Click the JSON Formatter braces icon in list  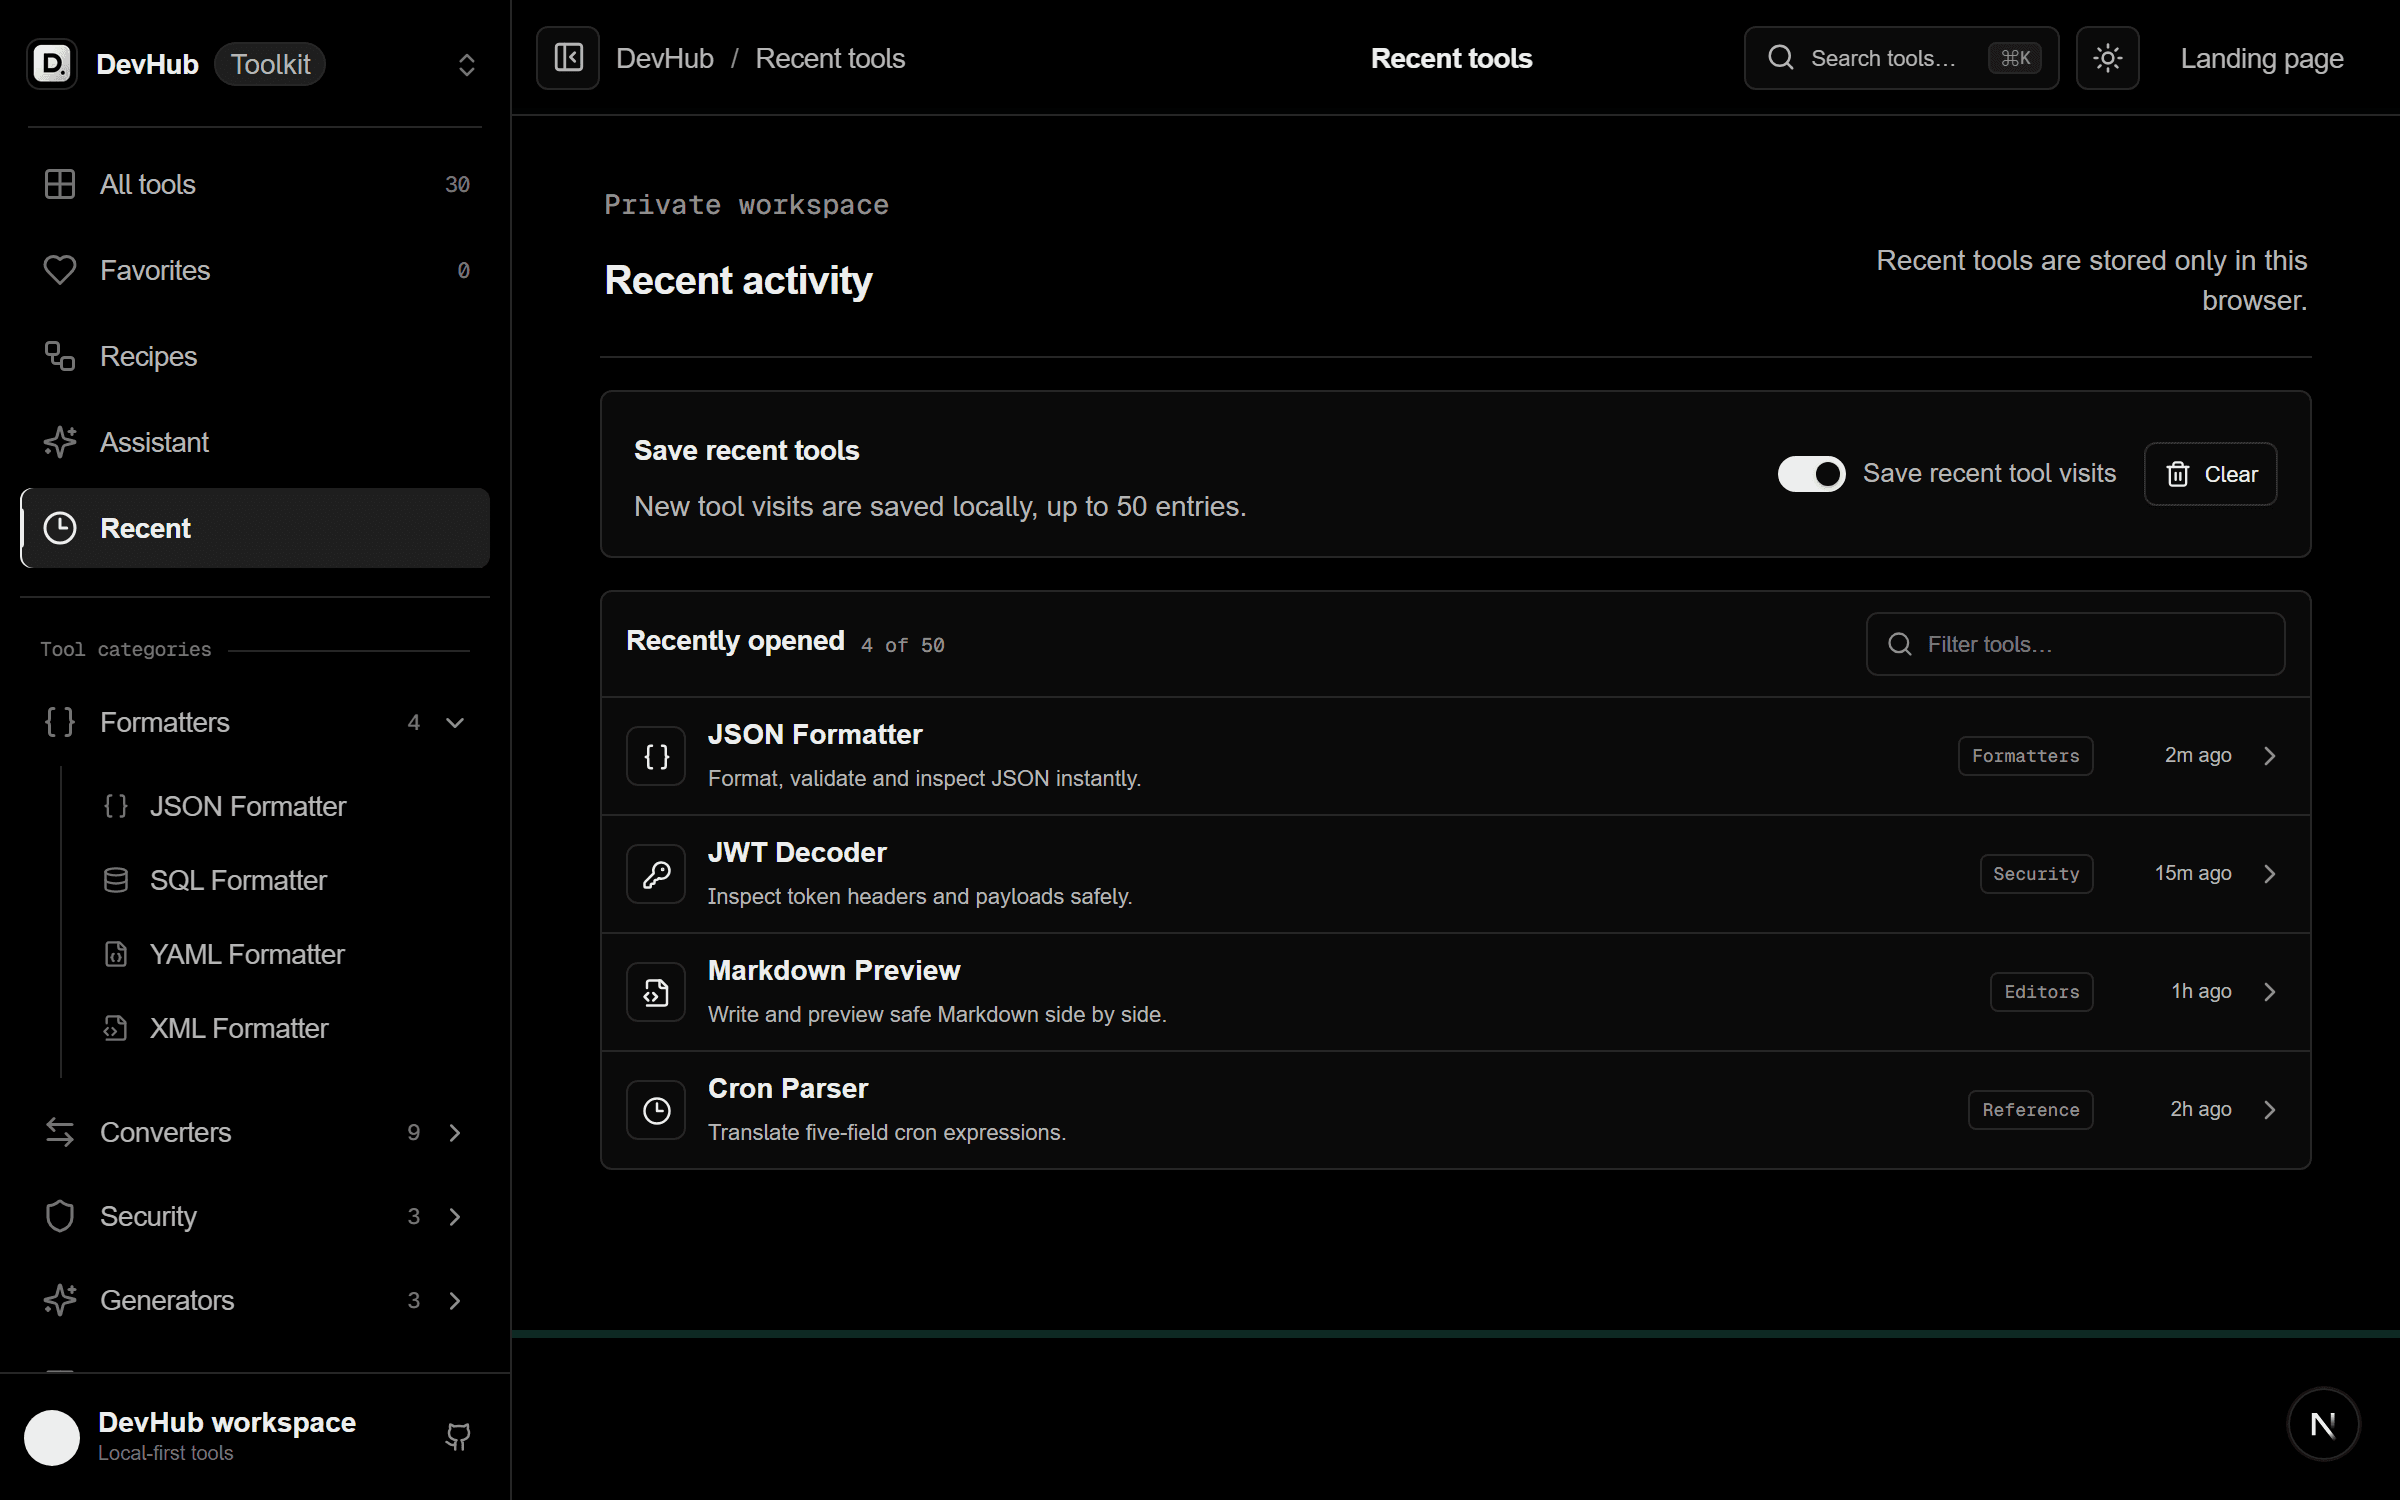click(x=656, y=756)
